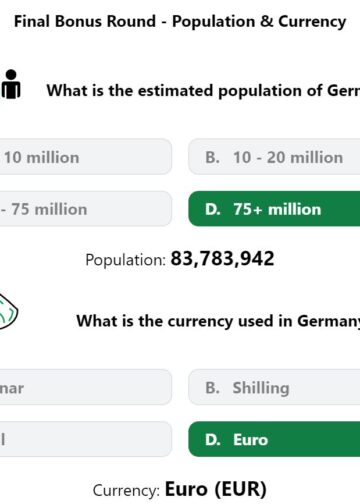Image resolution: width=360 pixels, height=504 pixels.
Task: Click the green banknote currency icon
Action: click(x=8, y=312)
